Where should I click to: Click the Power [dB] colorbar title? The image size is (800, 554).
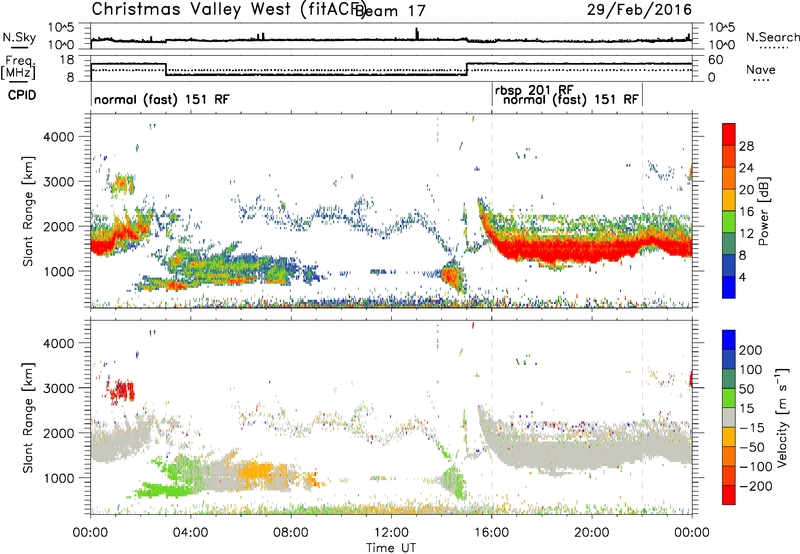[x=764, y=211]
